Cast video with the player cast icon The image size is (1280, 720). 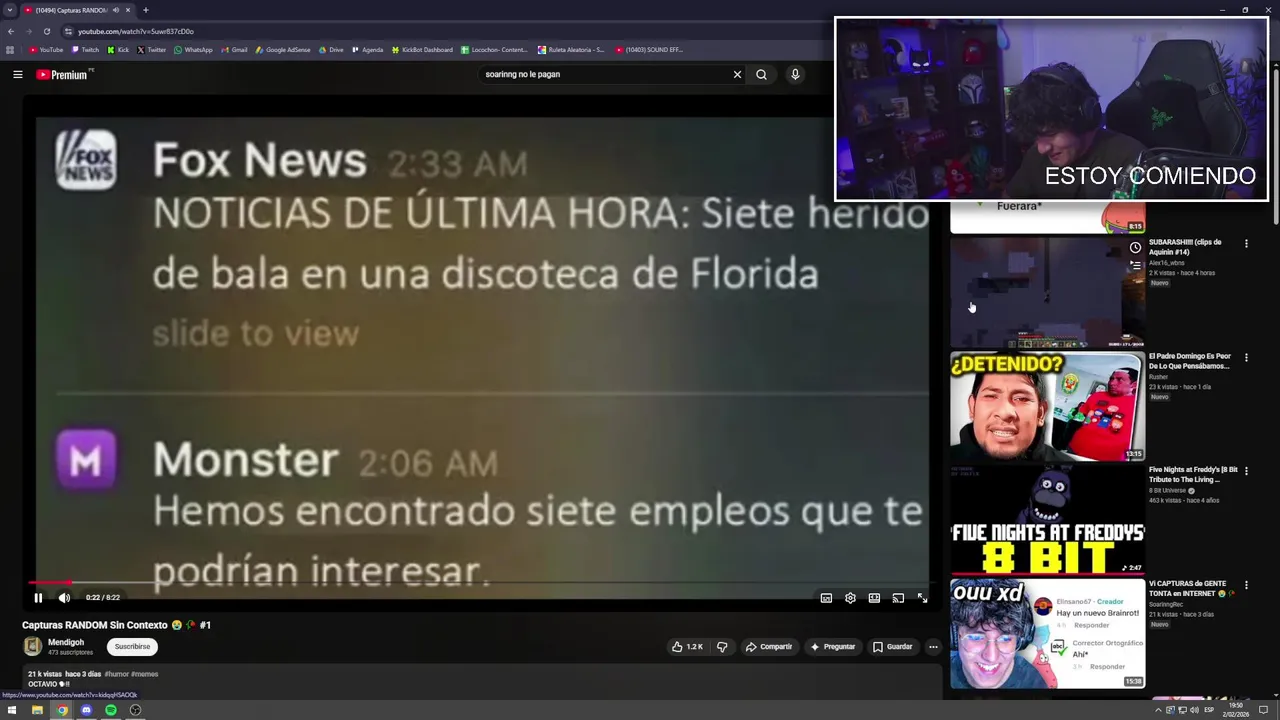click(898, 598)
